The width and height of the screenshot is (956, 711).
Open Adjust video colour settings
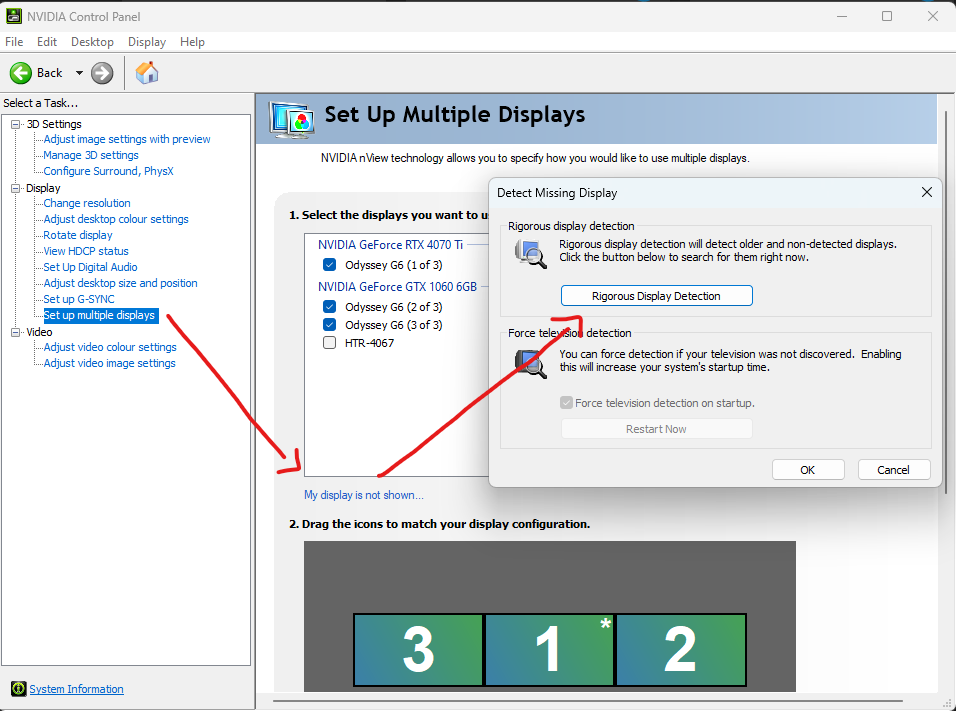pyautogui.click(x=110, y=347)
